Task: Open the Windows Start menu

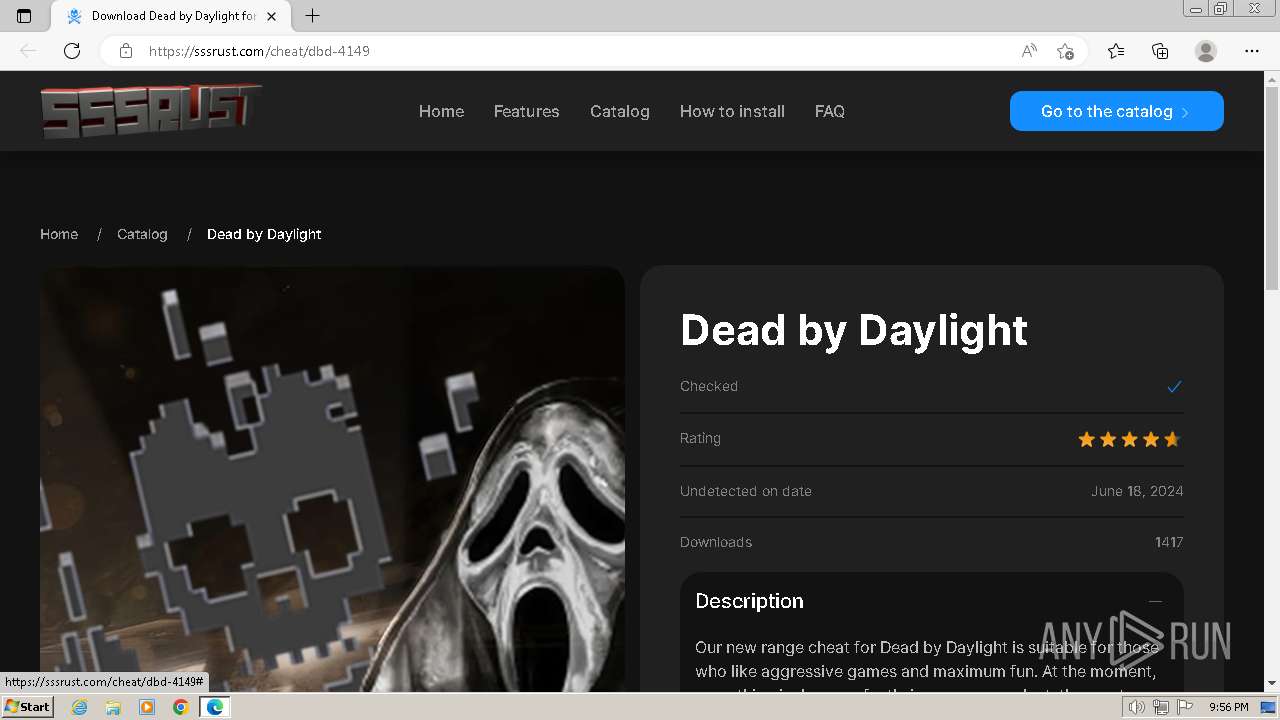Action: click(27, 707)
